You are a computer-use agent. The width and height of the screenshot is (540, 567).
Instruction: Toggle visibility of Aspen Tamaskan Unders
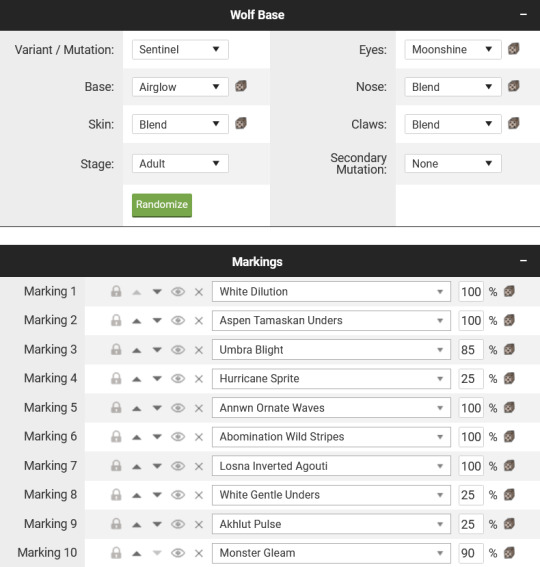[178, 321]
